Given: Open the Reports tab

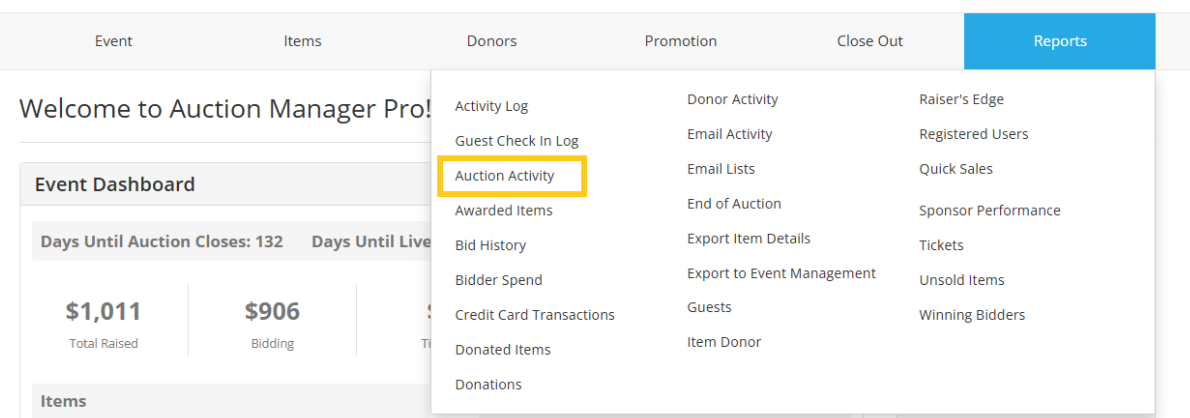Looking at the screenshot, I should tap(1059, 41).
